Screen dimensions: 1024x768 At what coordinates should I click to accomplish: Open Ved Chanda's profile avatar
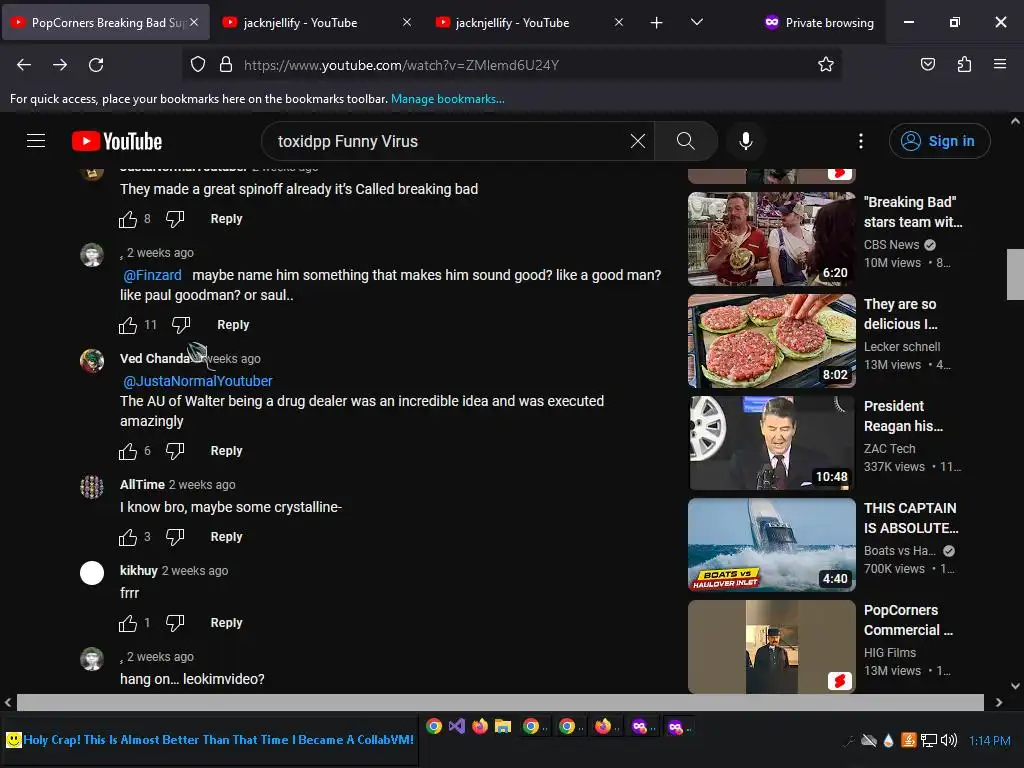coord(92,360)
